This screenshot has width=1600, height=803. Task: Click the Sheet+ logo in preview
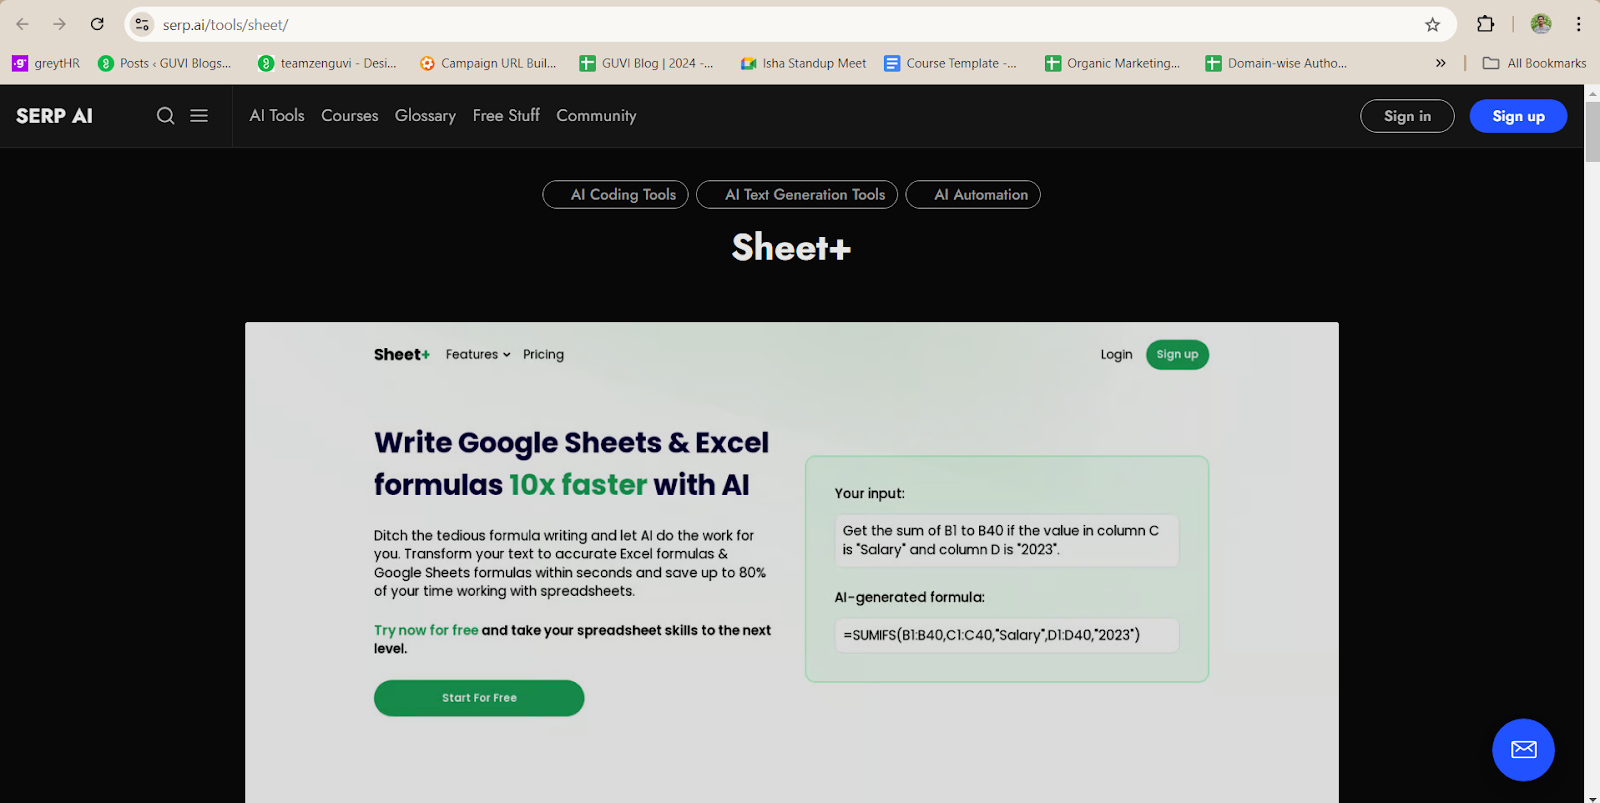pyautogui.click(x=402, y=354)
